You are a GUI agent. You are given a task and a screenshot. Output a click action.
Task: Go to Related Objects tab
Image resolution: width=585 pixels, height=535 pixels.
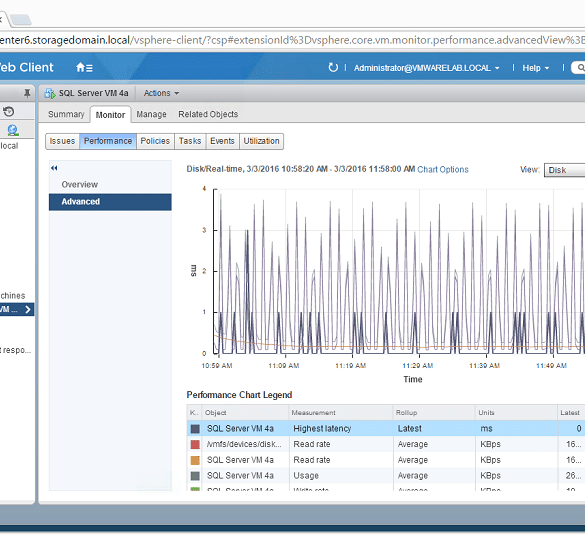pyautogui.click(x=208, y=114)
